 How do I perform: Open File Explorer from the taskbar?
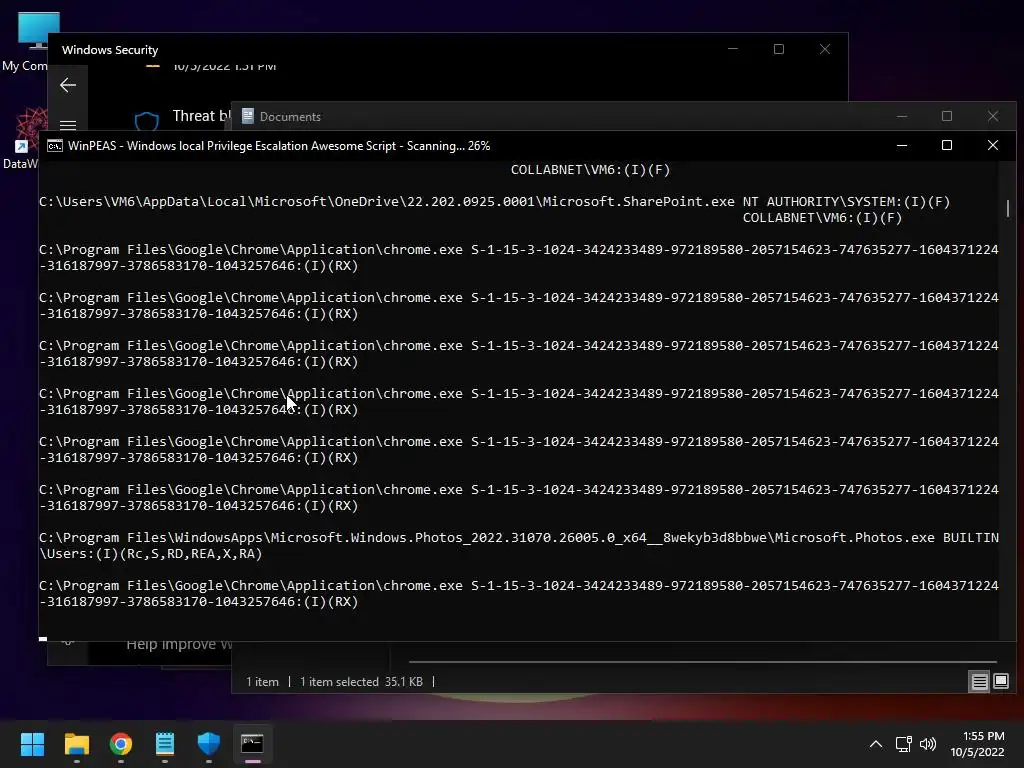[x=76, y=744]
